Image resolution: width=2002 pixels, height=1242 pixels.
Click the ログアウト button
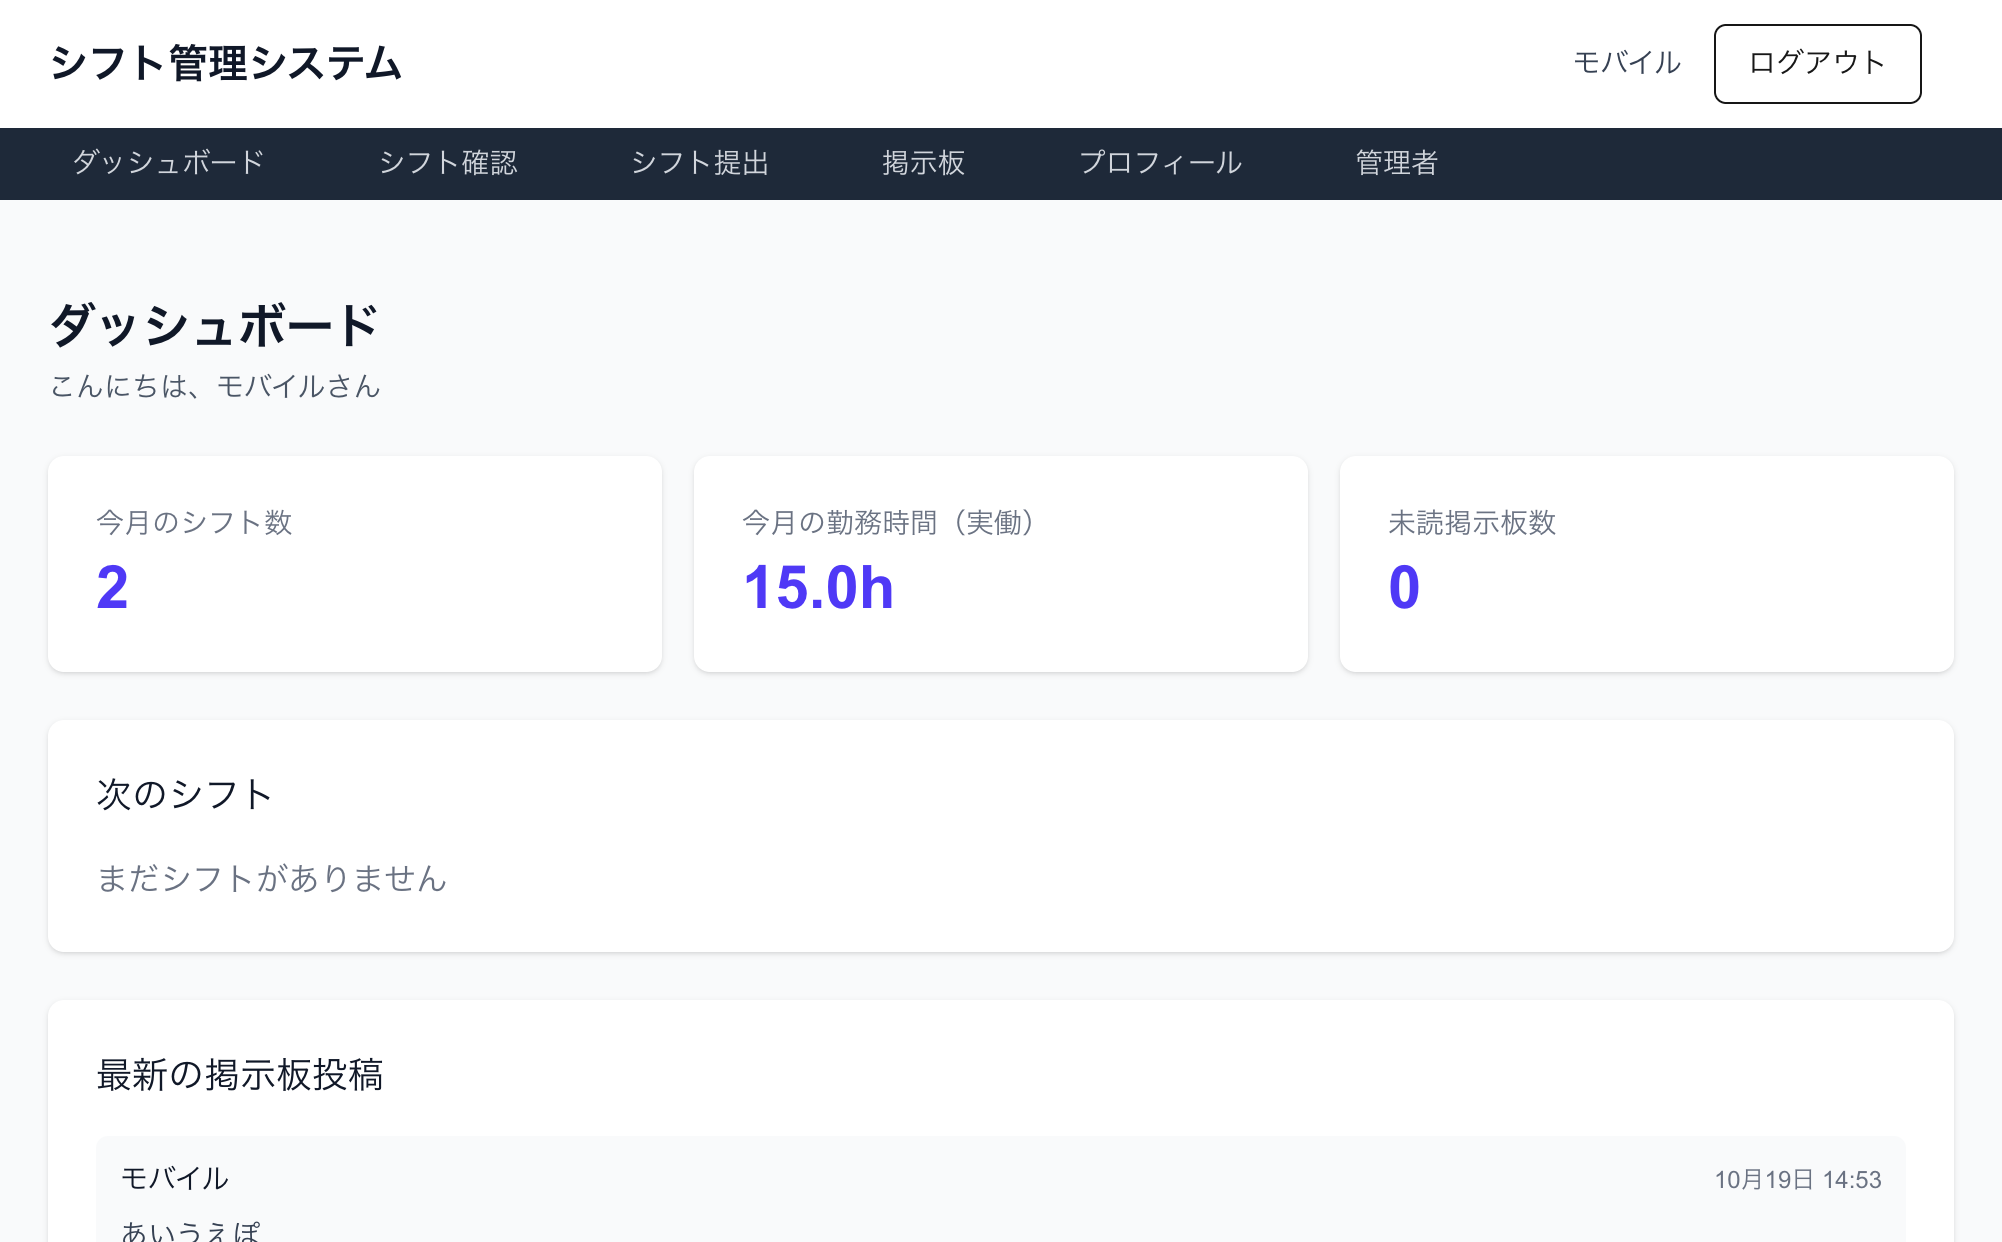pyautogui.click(x=1817, y=64)
